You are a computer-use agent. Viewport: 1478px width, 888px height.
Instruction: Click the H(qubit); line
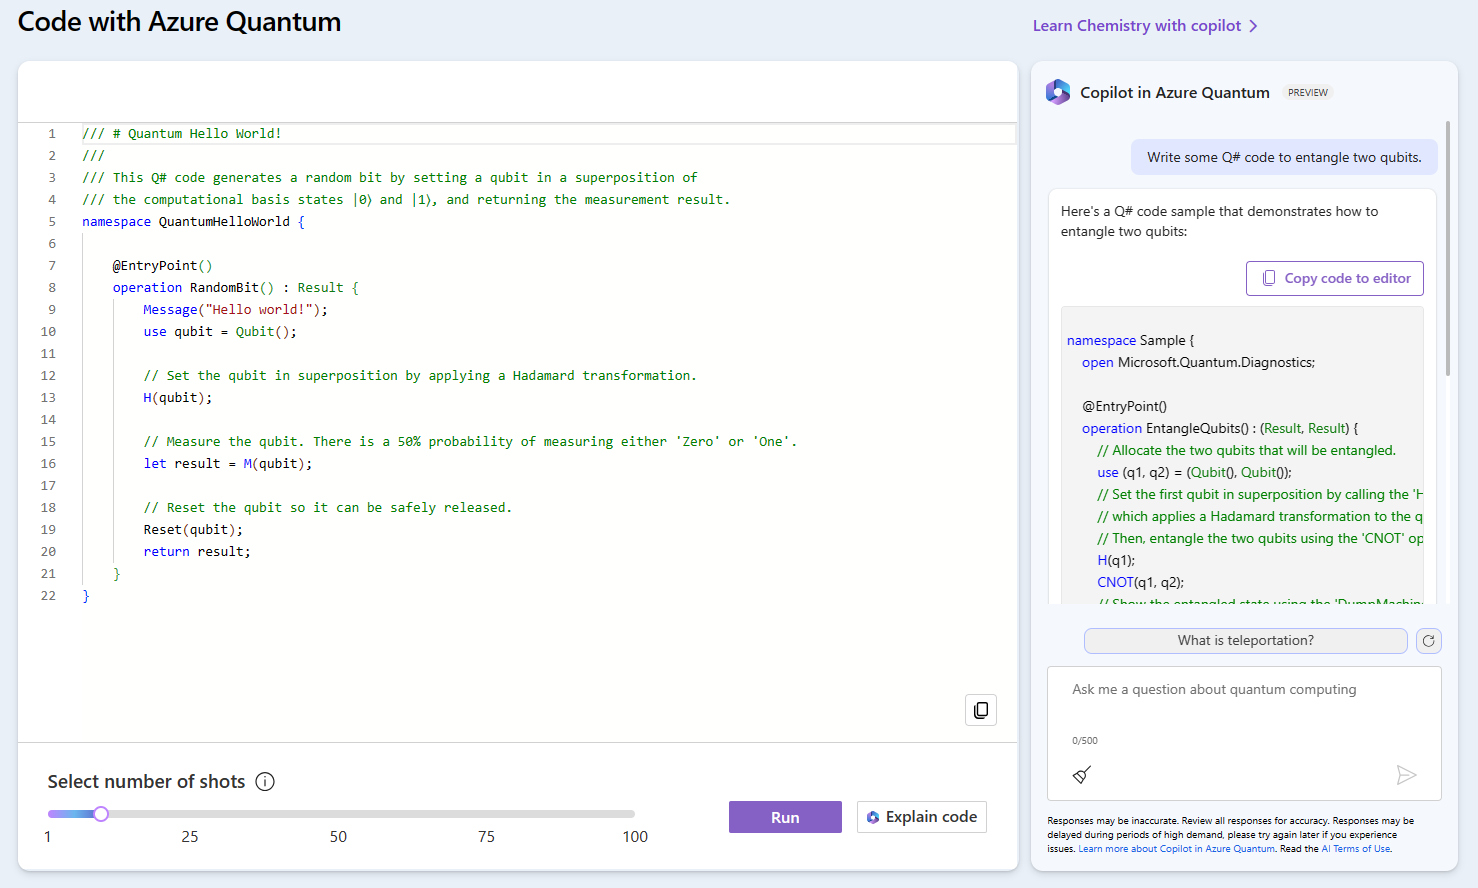click(x=178, y=398)
